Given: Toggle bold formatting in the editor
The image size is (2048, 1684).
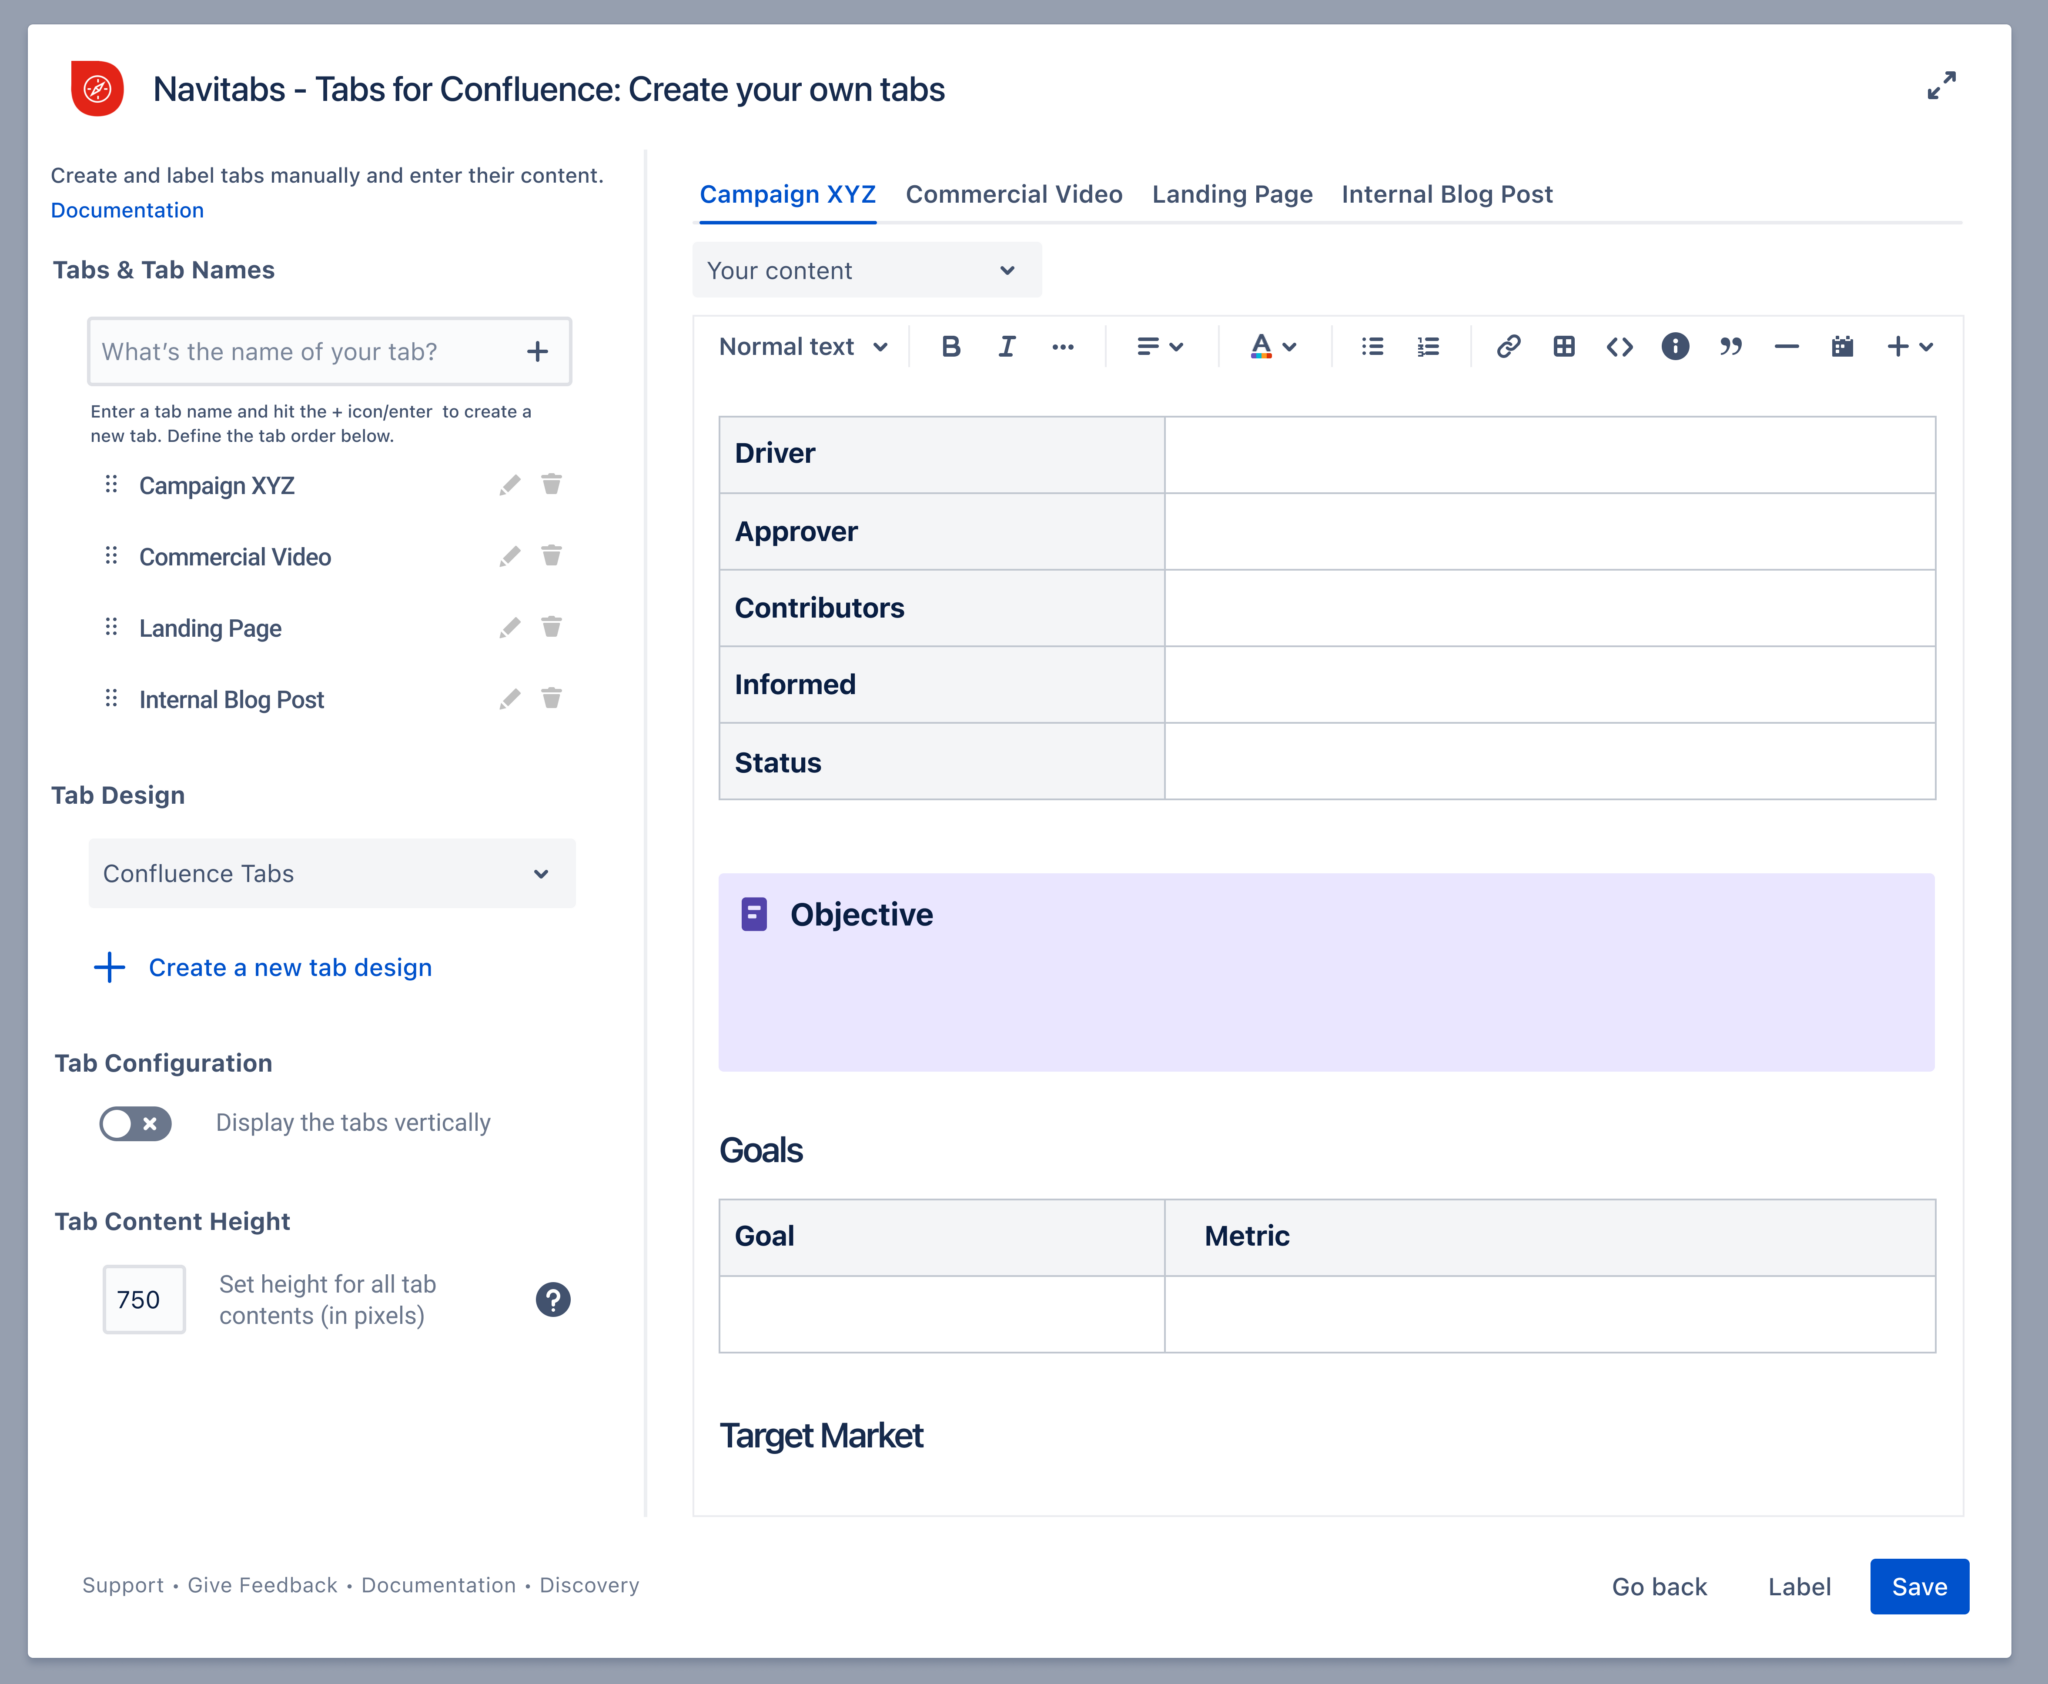Looking at the screenshot, I should click(x=950, y=347).
